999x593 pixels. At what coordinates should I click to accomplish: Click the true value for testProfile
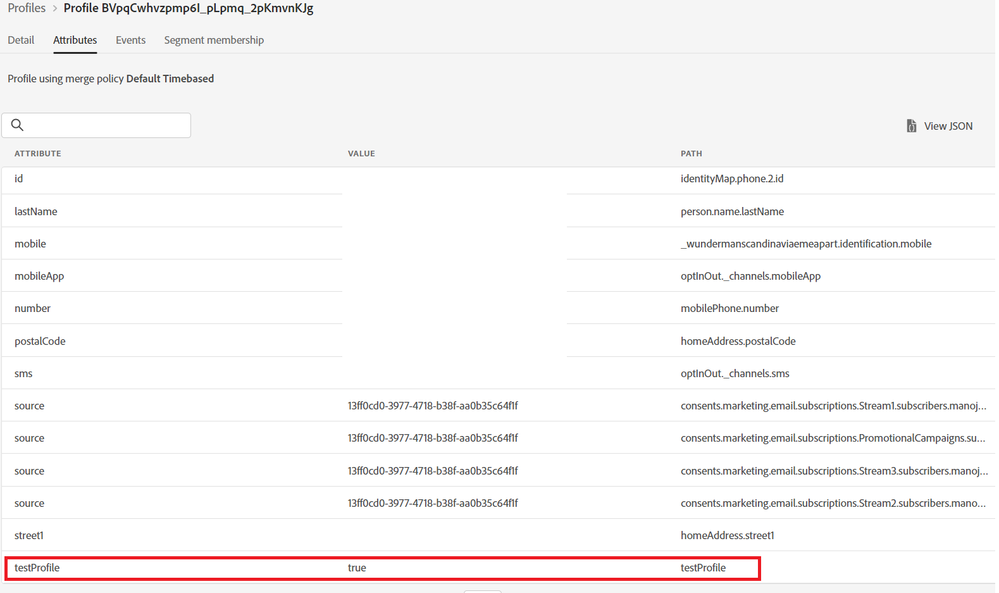(357, 568)
